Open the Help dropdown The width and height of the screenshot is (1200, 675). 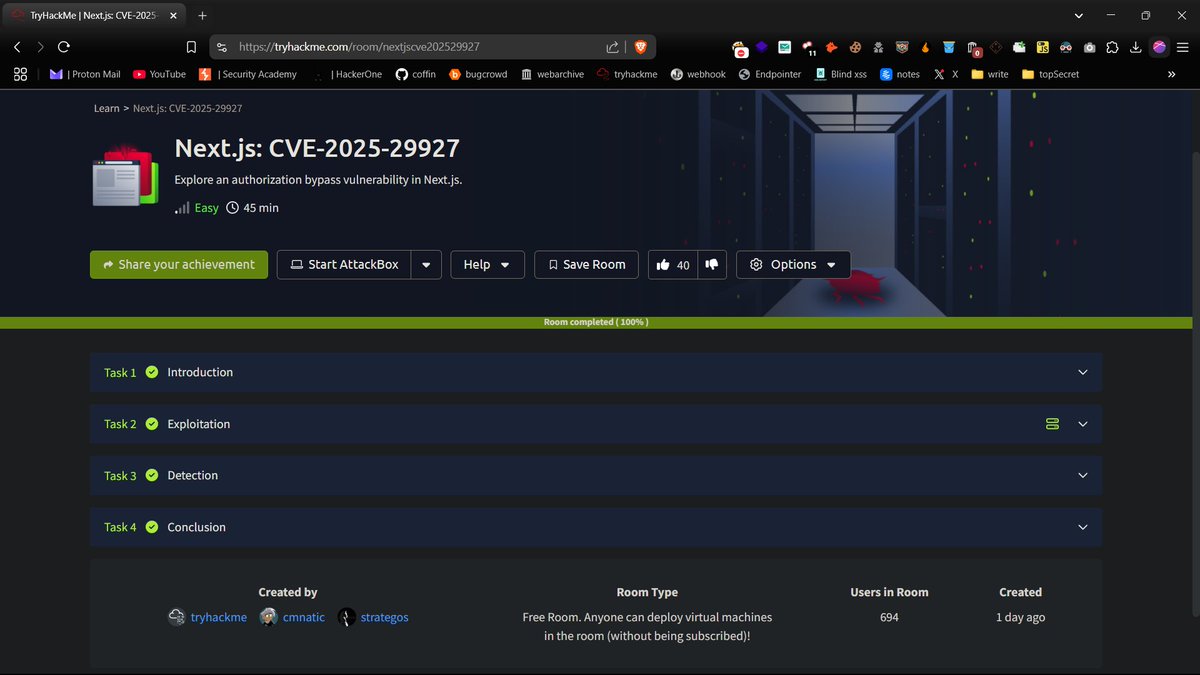[487, 265]
